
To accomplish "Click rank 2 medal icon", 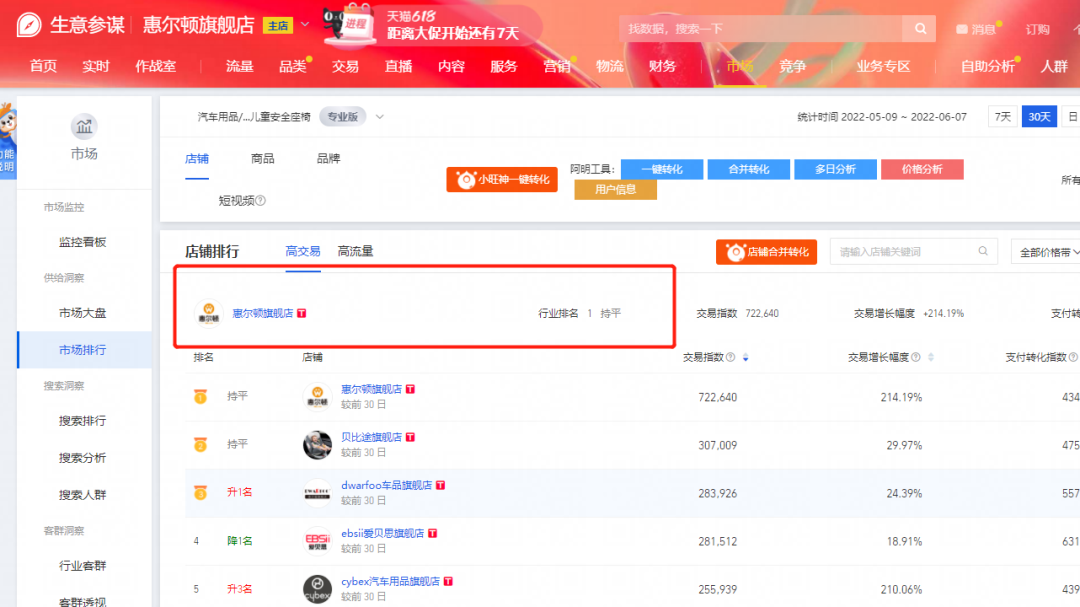I will [x=200, y=445].
